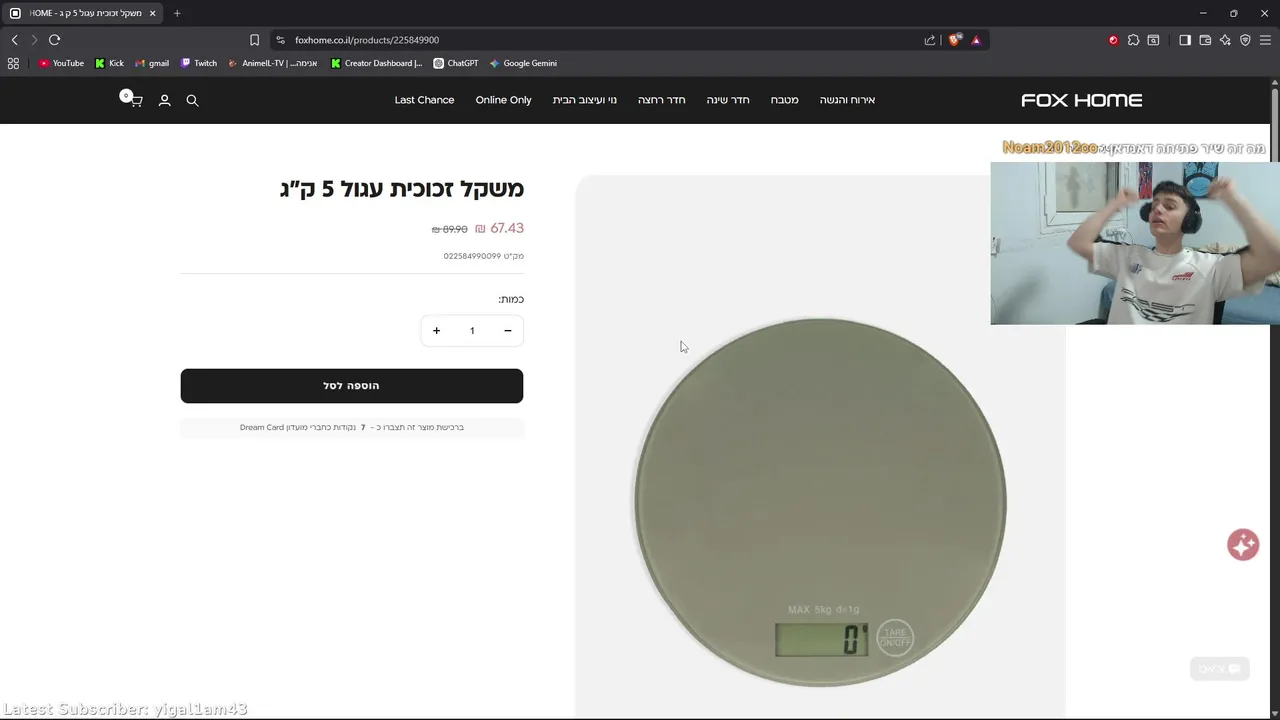Image resolution: width=1280 pixels, height=720 pixels.
Task: Select the Online Only menu item
Action: click(503, 100)
